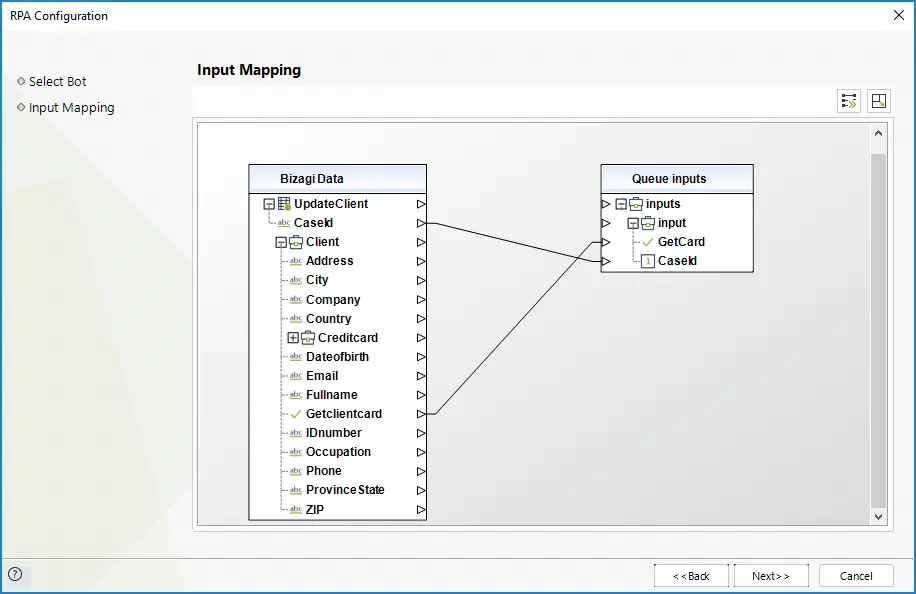Click the GetCard input connector arrow
The image size is (916, 594).
(606, 242)
